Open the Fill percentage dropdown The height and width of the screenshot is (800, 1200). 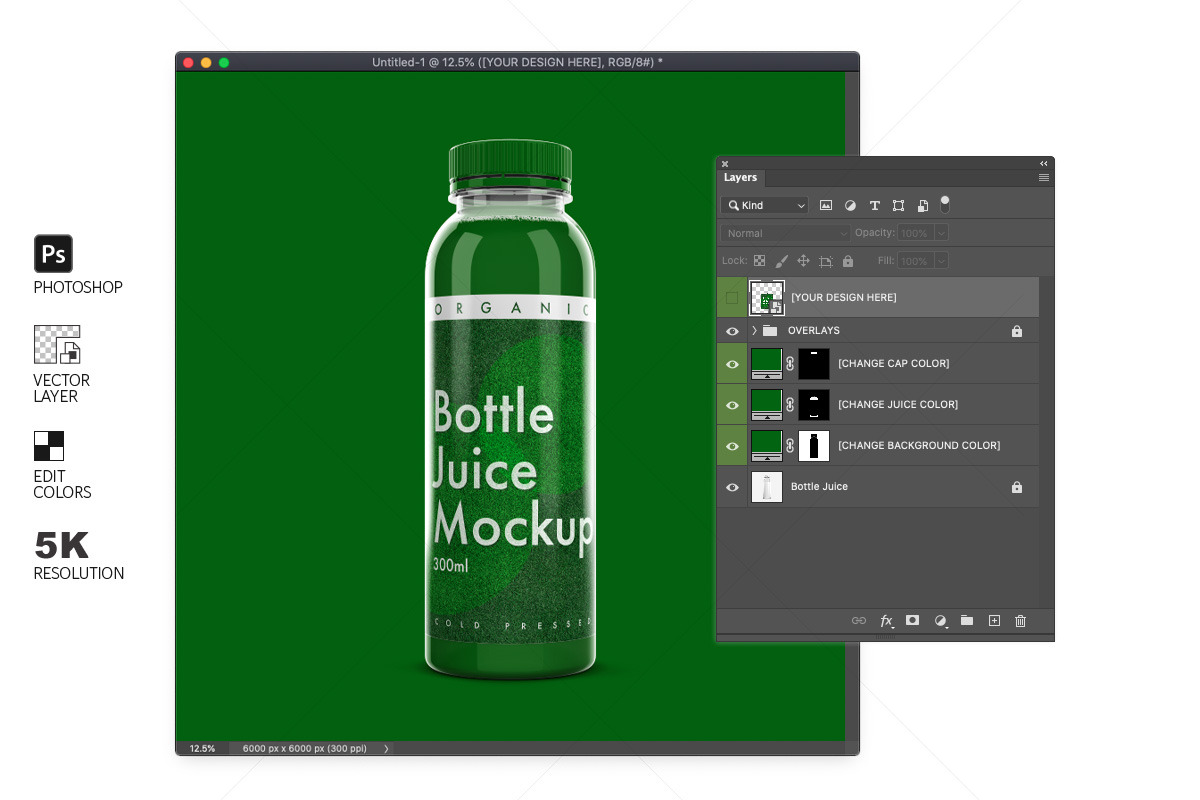[941, 260]
